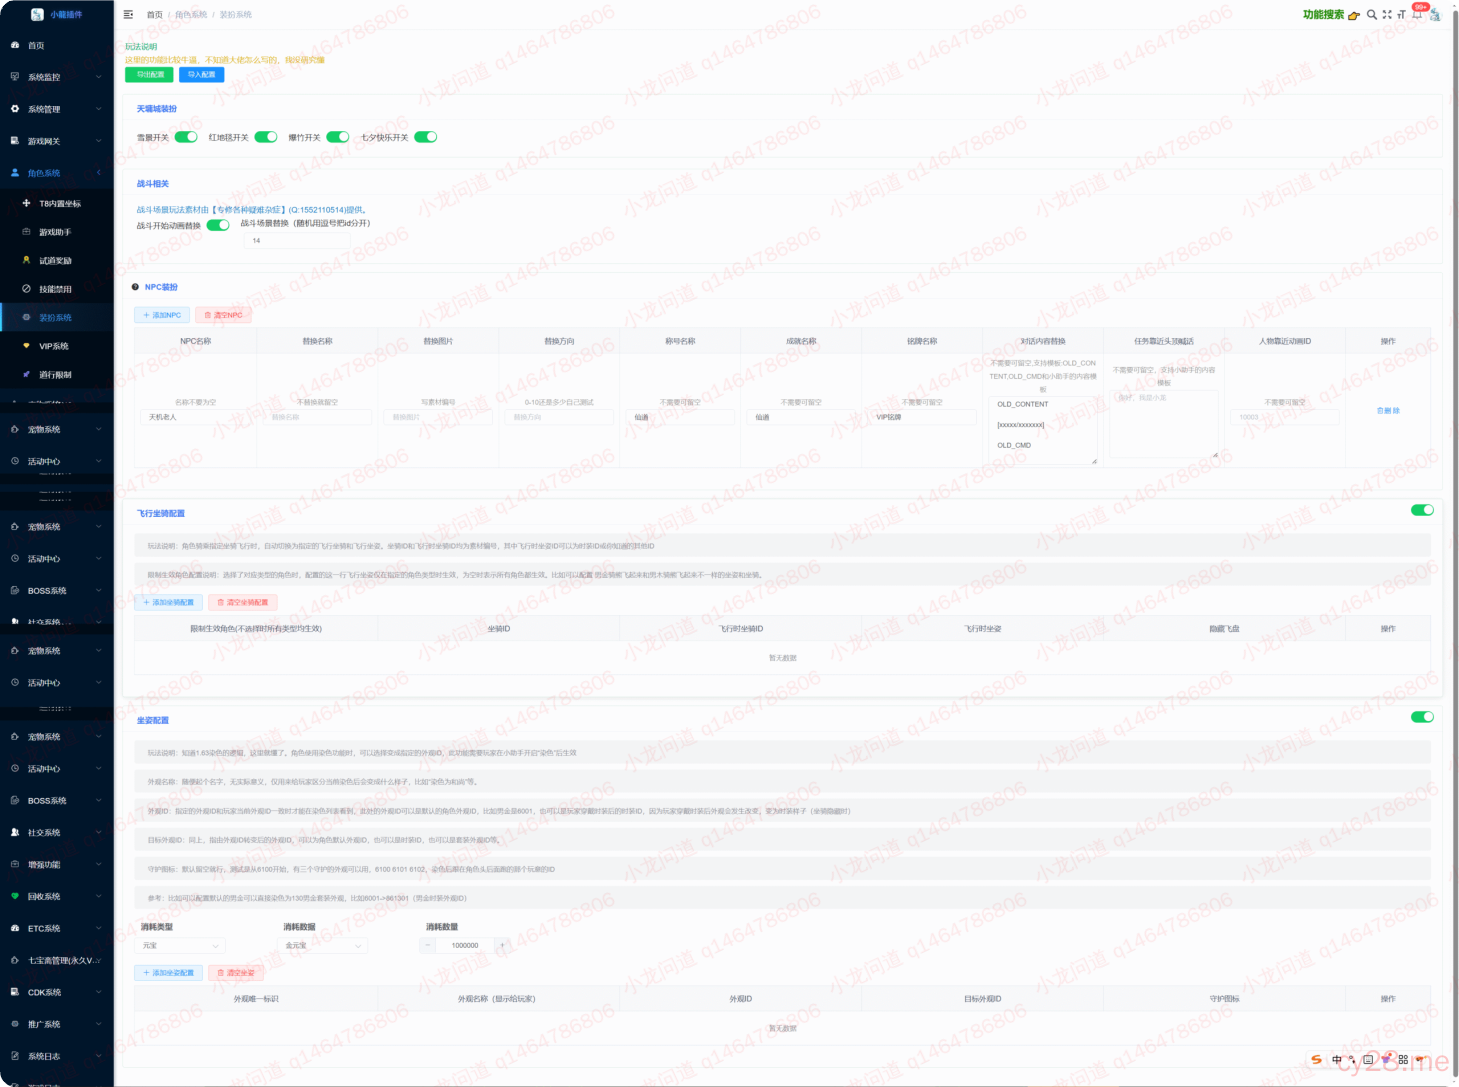1459x1087 pixels.
Task: Open the search magnifier icon in header
Action: [x=1372, y=15]
